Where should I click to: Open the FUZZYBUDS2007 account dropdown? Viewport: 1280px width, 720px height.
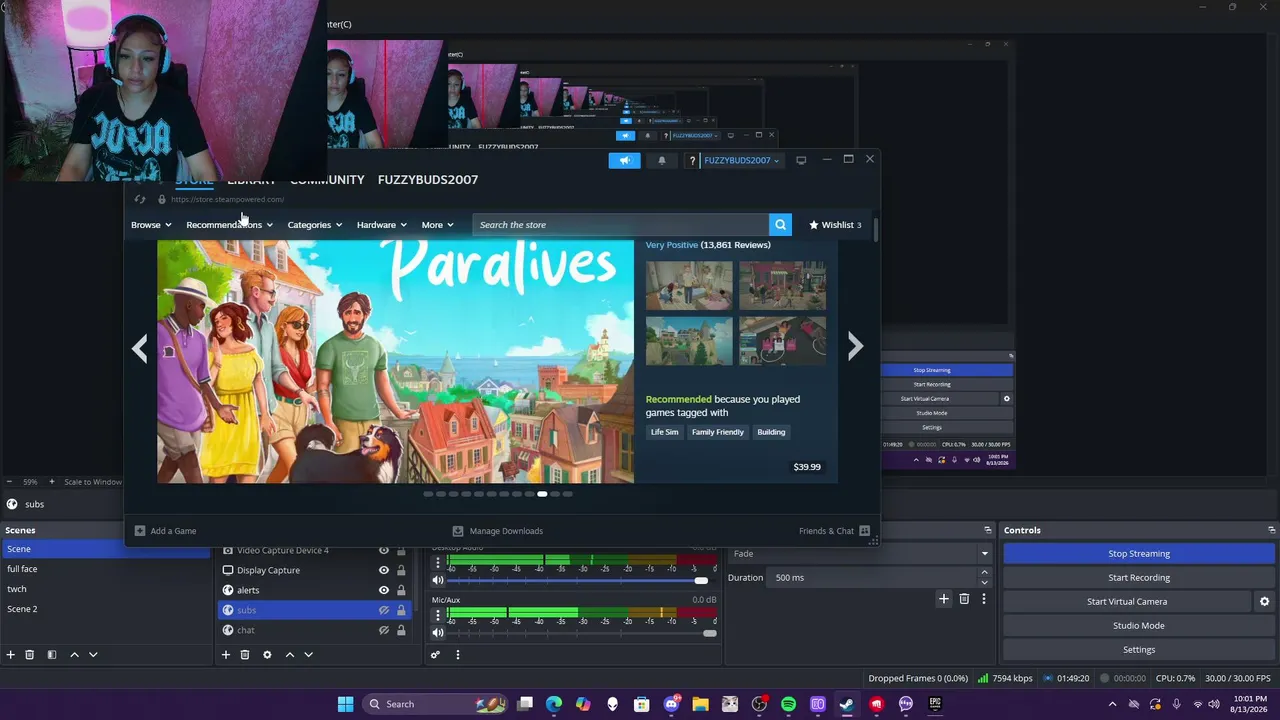741,160
